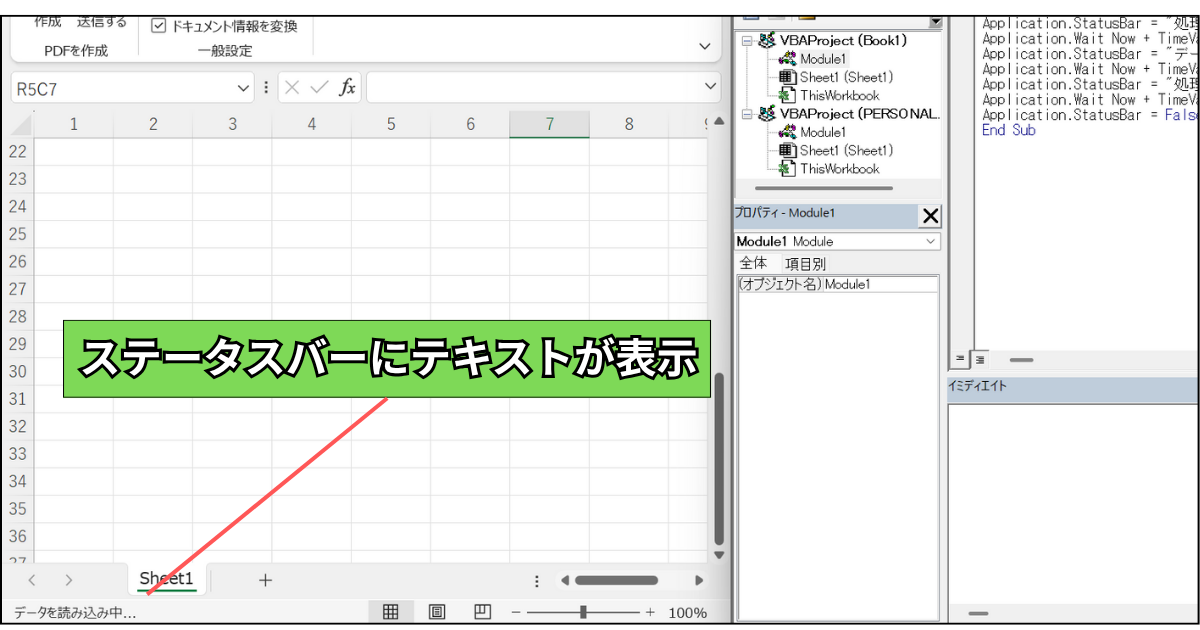Expand the formula bar with chevron
Screen dimensions: 1200x630
click(x=709, y=87)
